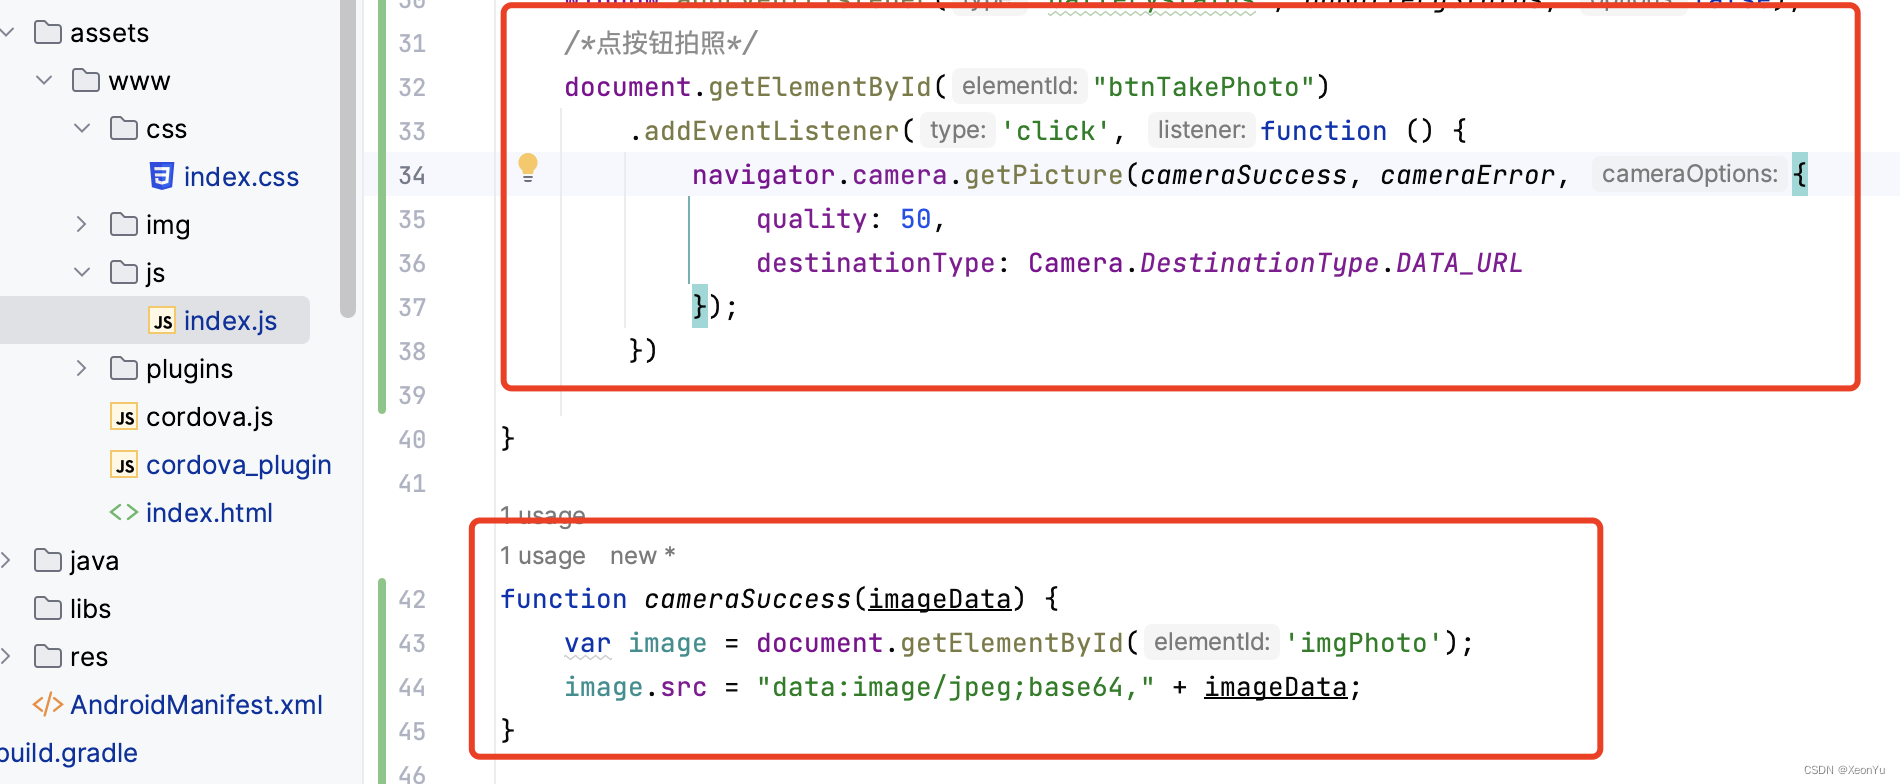Click the assets folder icon
The height and width of the screenshot is (784, 1900).
click(x=48, y=32)
